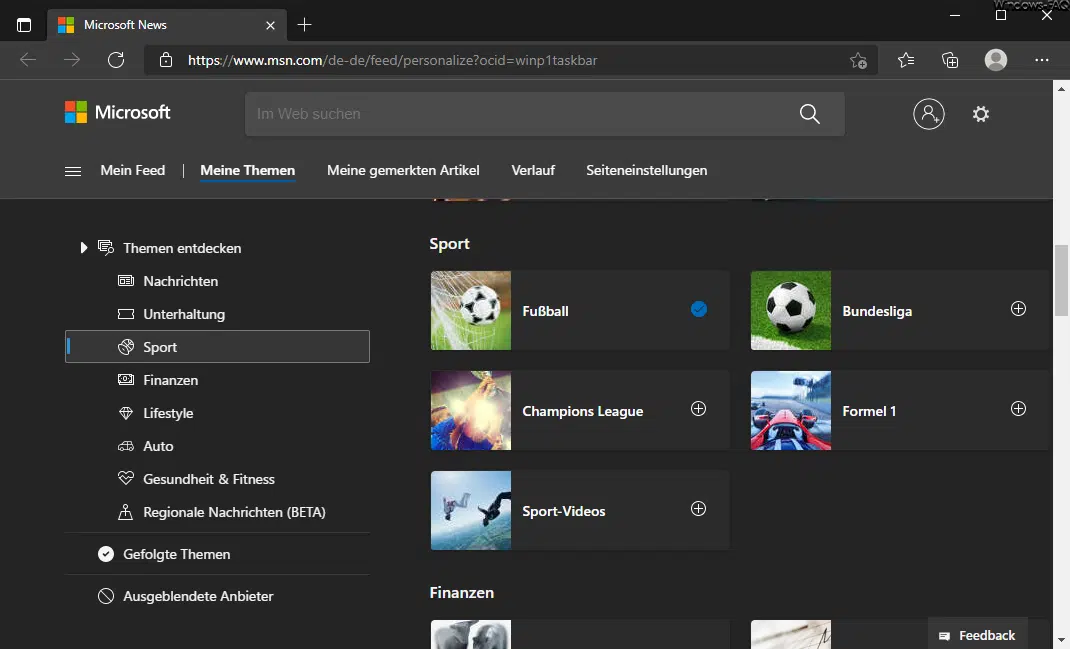Open the browser profile avatar
This screenshot has height=649, width=1070.
pyautogui.click(x=996, y=60)
